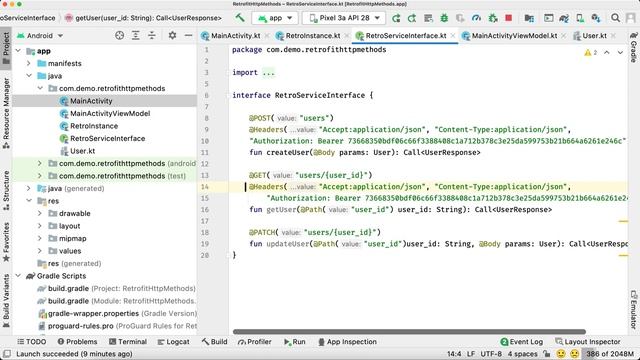Toggle the Build Variants tool window
Viewport: 640px width, 360px height.
pos(6,300)
